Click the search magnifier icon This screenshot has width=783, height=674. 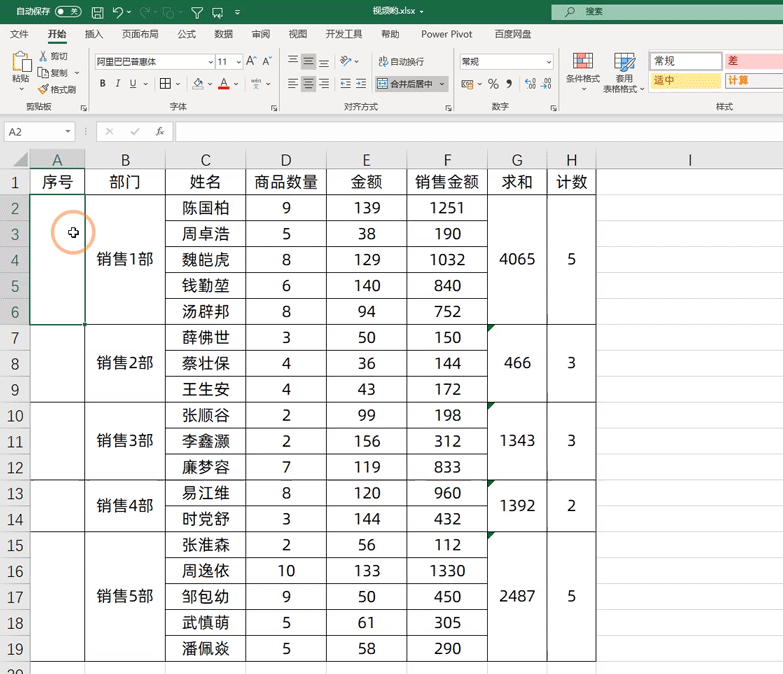[x=570, y=11]
